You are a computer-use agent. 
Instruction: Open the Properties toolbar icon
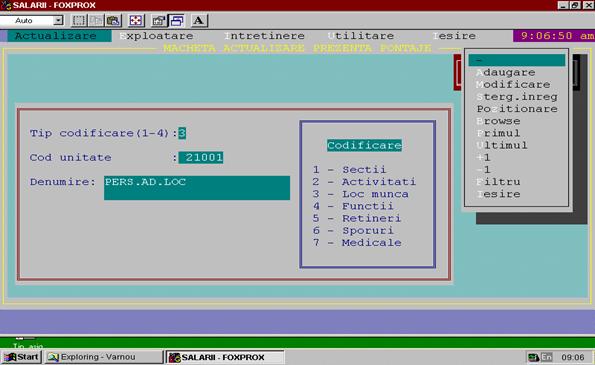[x=159, y=20]
